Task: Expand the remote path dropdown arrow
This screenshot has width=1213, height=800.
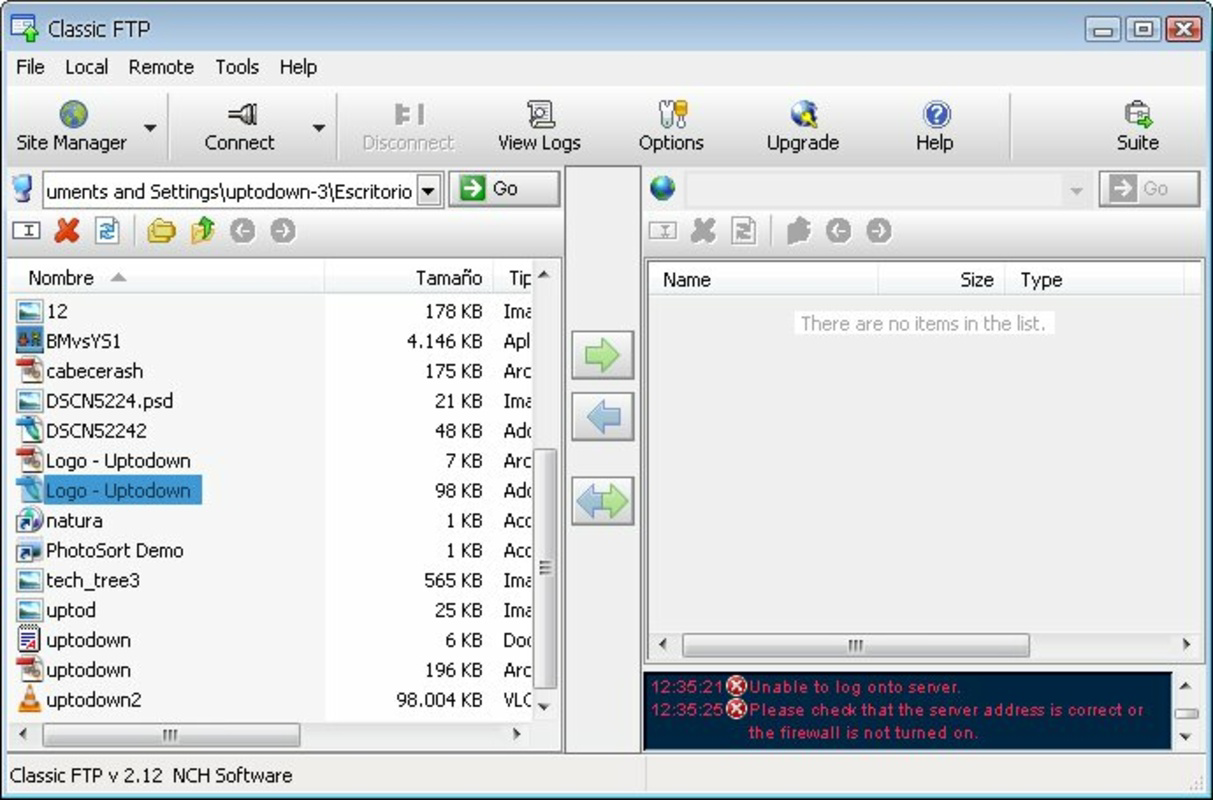Action: coord(1076,190)
